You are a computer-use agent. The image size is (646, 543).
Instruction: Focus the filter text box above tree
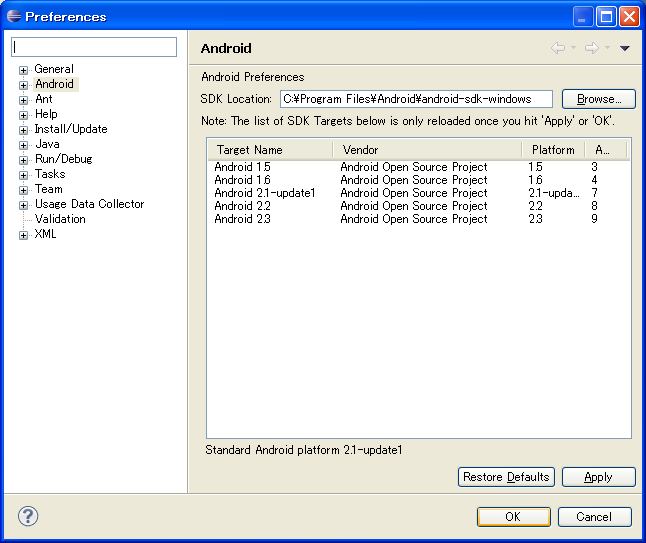(94, 47)
